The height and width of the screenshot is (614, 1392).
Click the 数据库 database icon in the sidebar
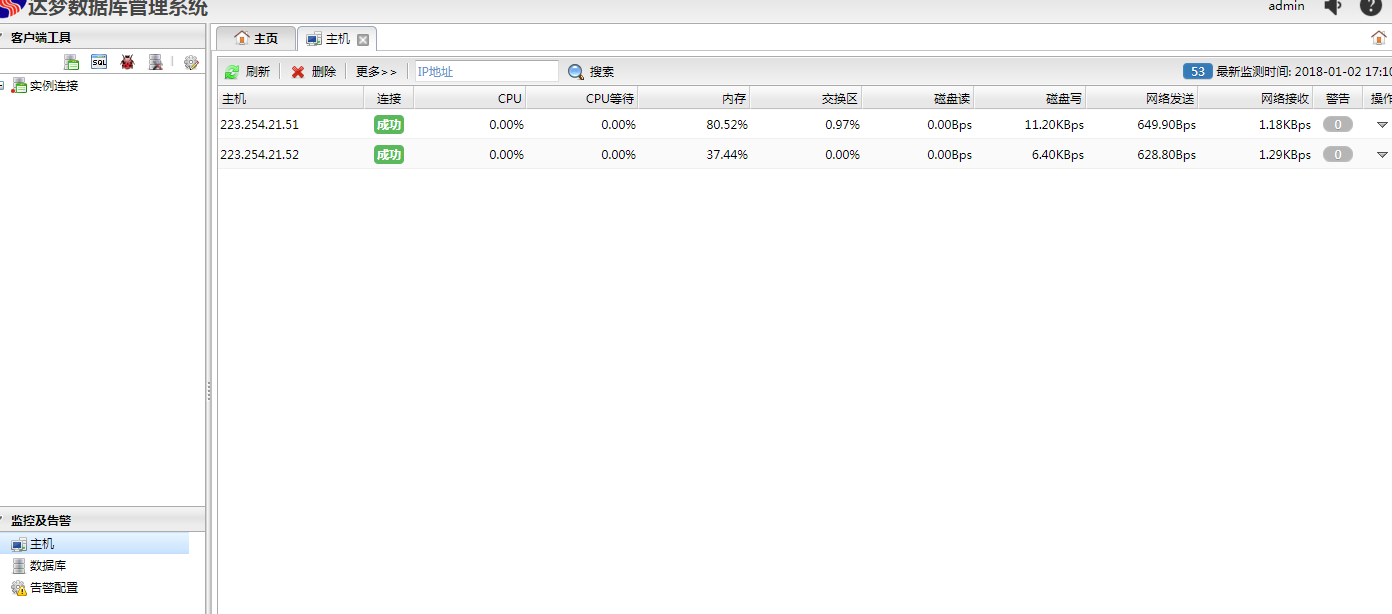[x=19, y=566]
